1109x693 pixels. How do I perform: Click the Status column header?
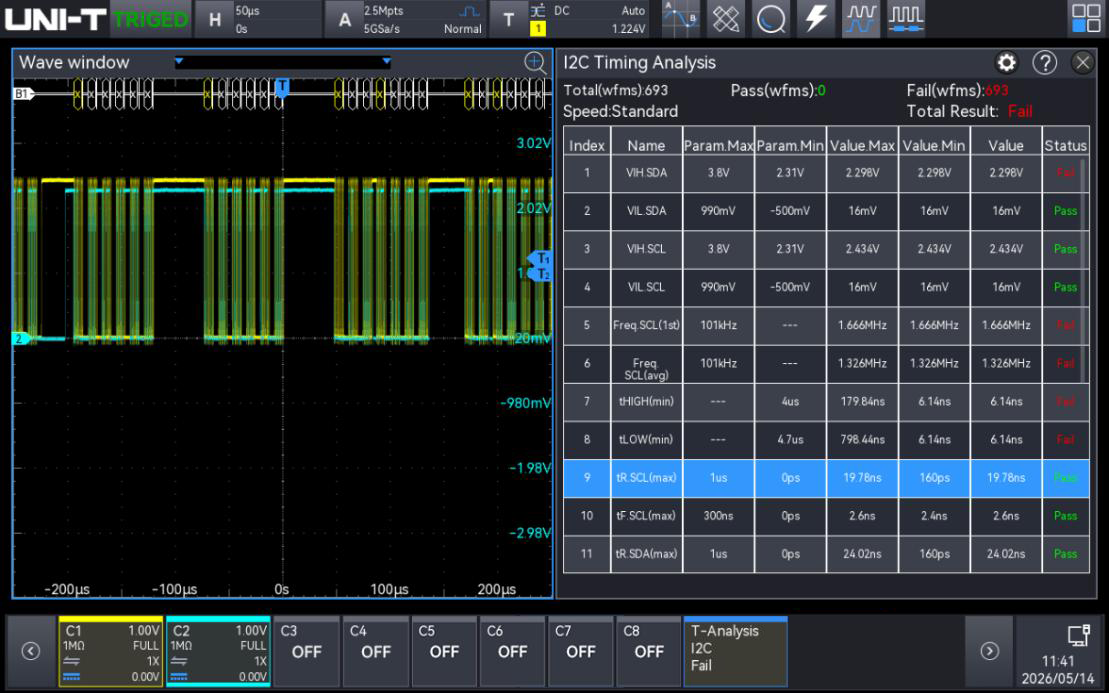coord(1065,141)
